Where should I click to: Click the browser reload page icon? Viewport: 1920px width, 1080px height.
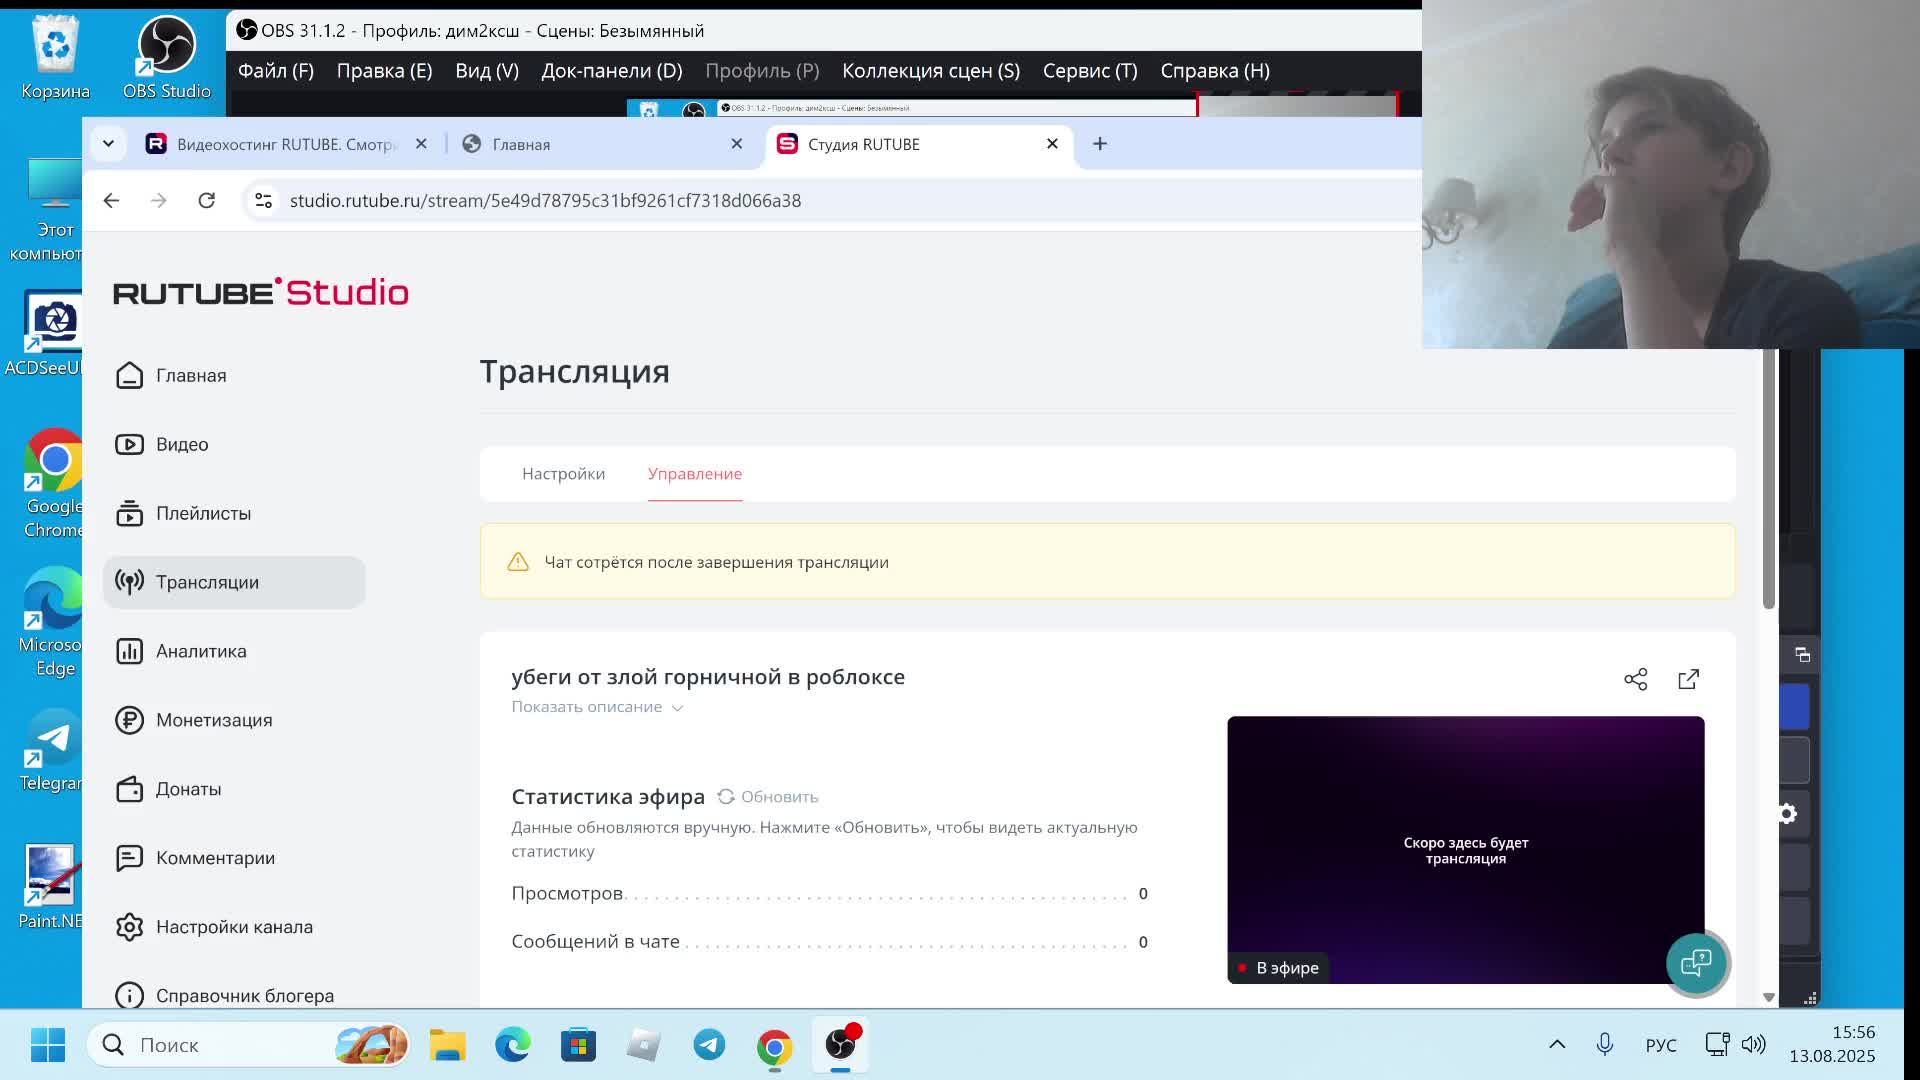[207, 200]
